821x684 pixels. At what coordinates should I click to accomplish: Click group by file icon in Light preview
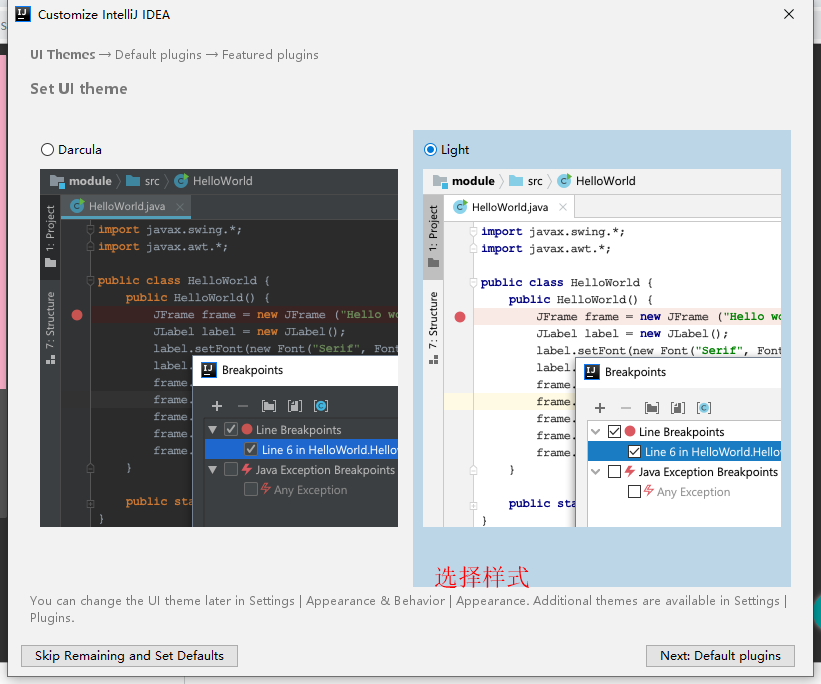coord(678,408)
